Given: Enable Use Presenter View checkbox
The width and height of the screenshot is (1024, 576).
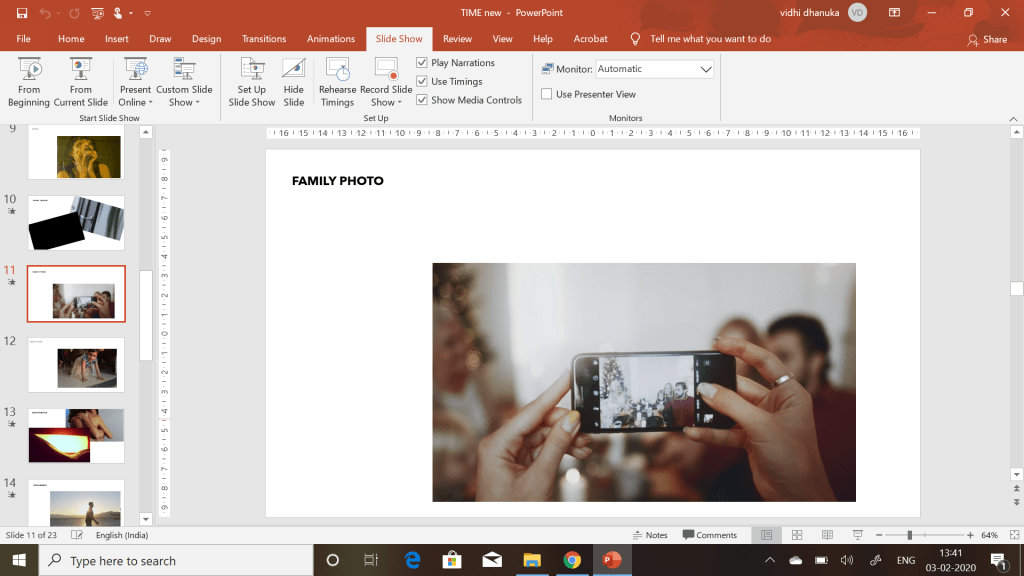Looking at the screenshot, I should 547,94.
